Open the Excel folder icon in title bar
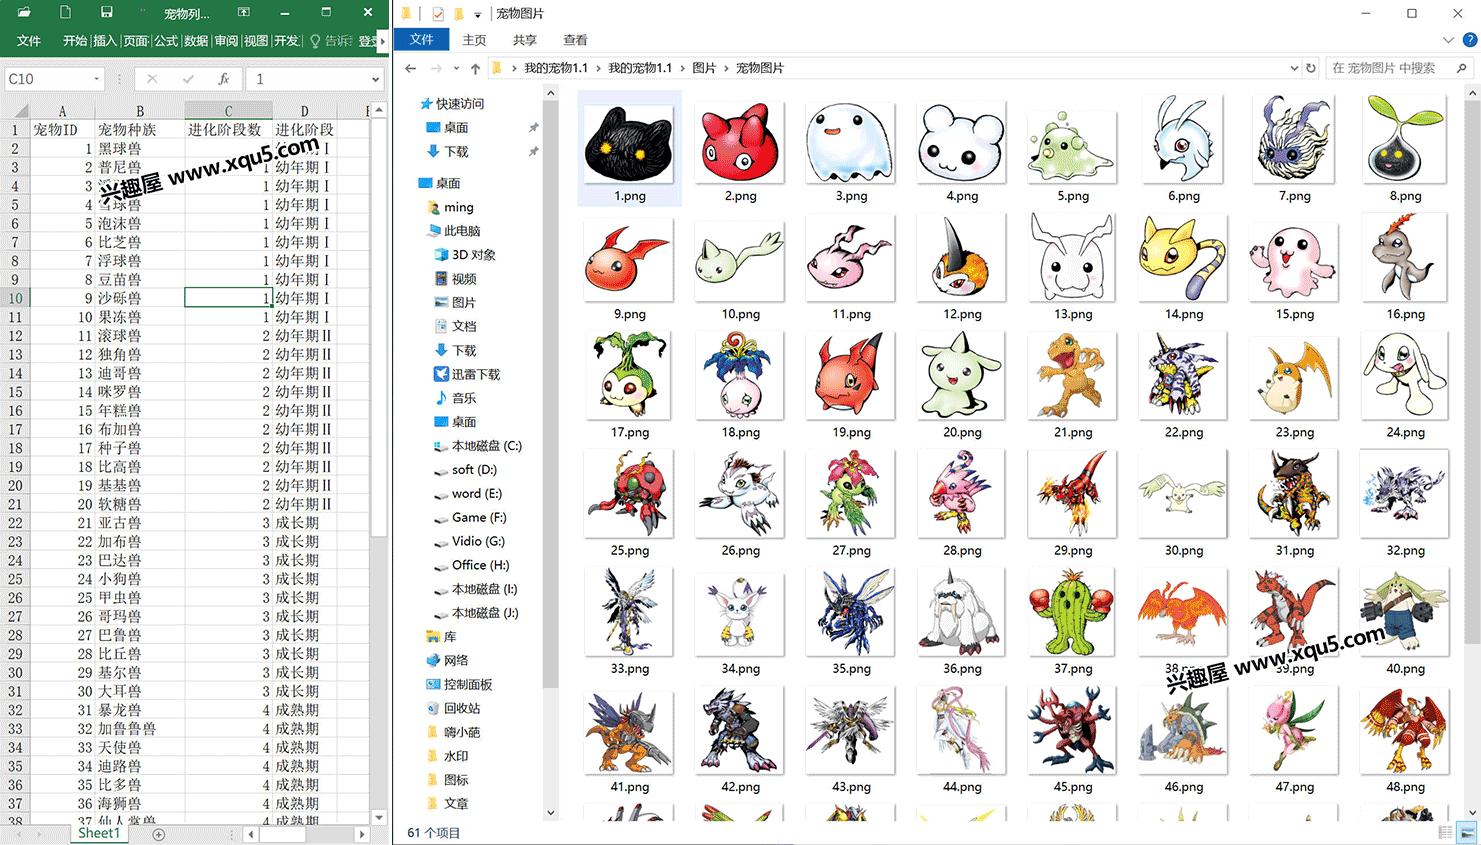 coord(24,12)
